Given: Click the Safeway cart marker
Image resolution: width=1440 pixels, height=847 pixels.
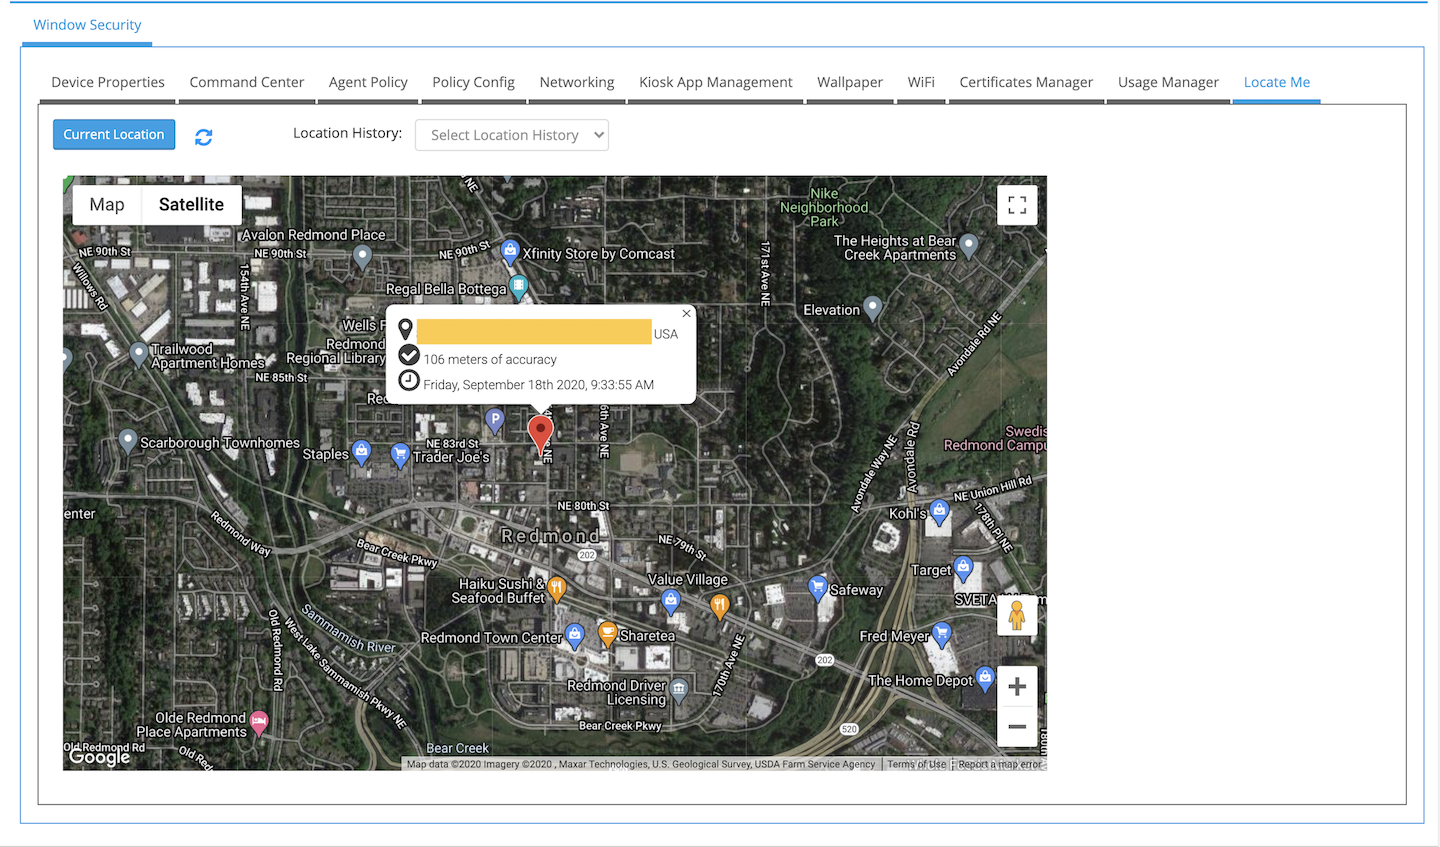Looking at the screenshot, I should tap(818, 587).
